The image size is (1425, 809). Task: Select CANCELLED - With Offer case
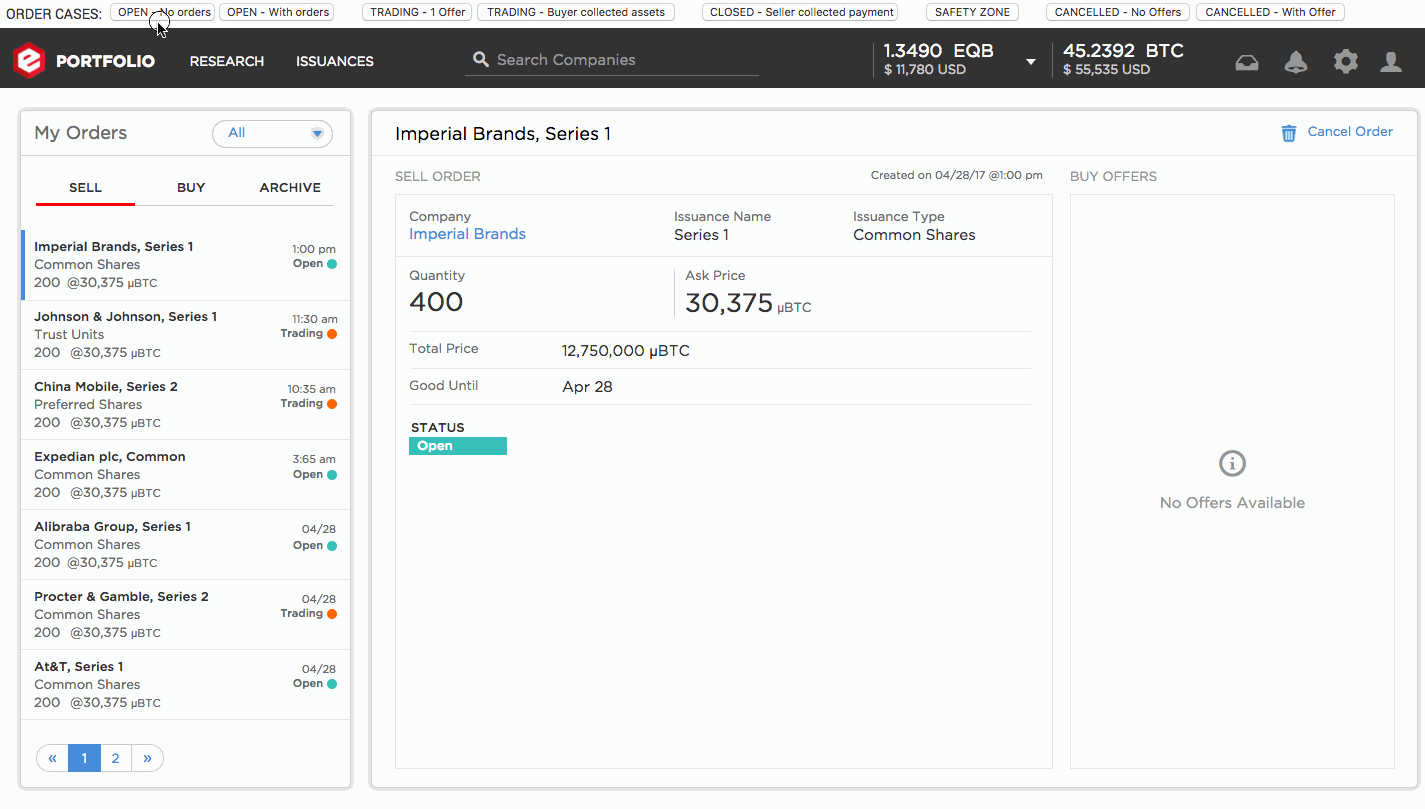[1270, 12]
